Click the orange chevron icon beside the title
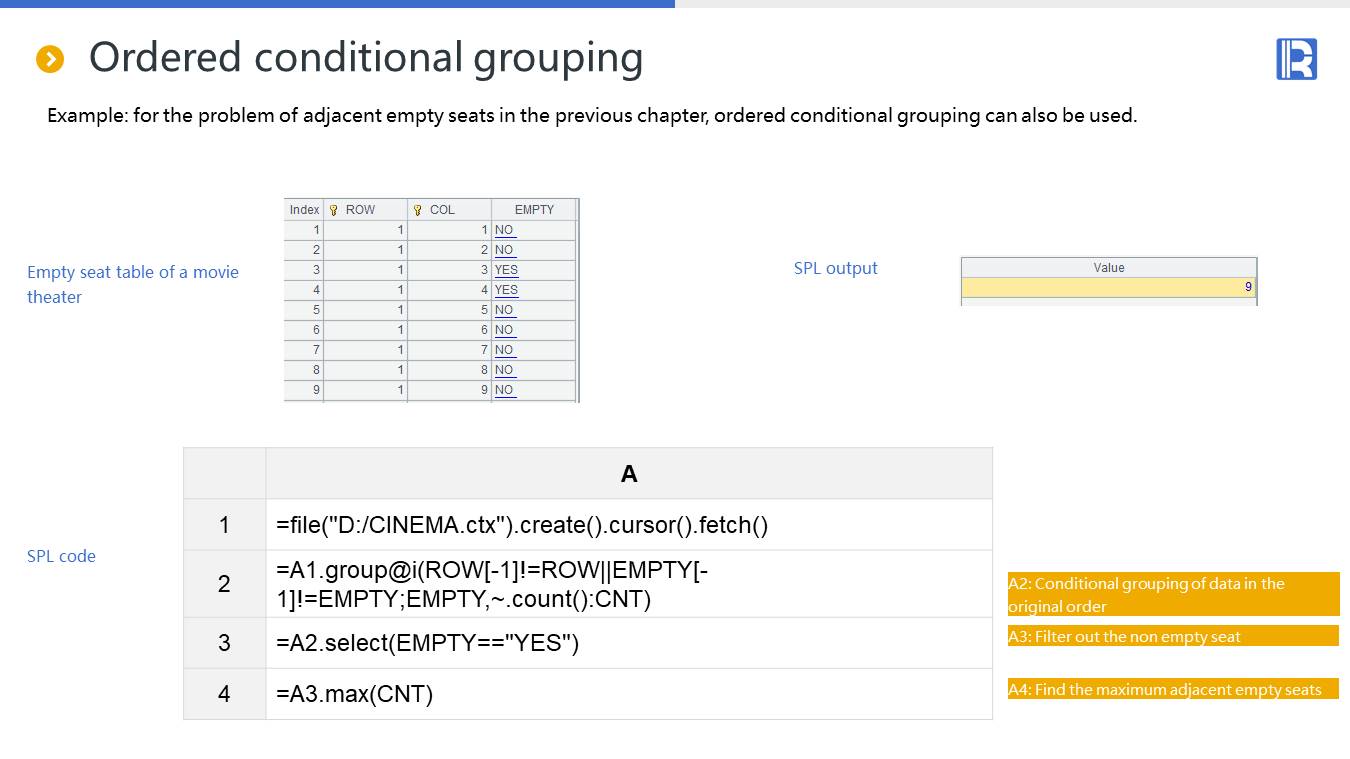The width and height of the screenshot is (1350, 759). [50, 59]
